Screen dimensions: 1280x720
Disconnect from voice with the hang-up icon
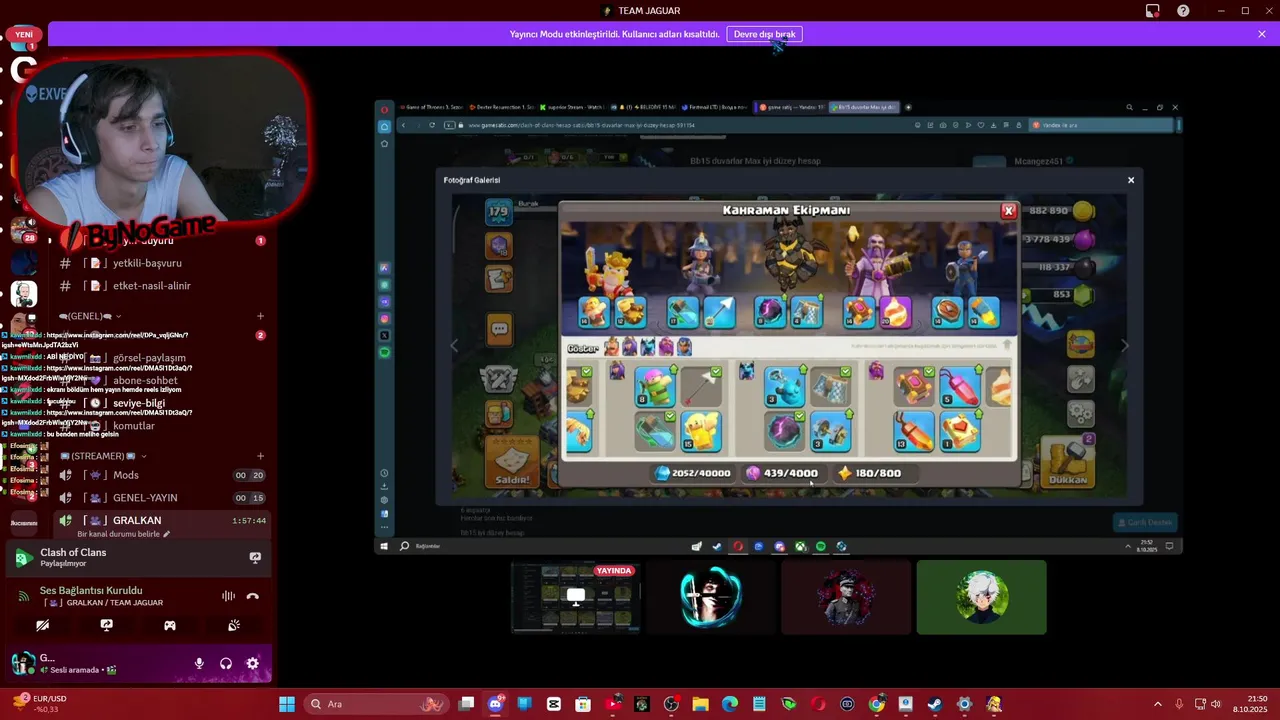click(253, 596)
